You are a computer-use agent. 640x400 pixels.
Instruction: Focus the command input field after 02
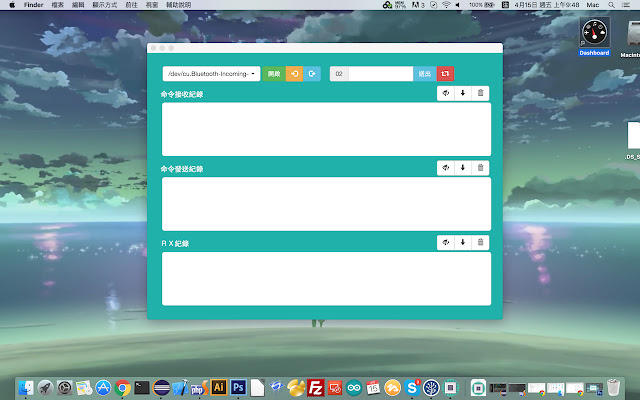tap(380, 74)
